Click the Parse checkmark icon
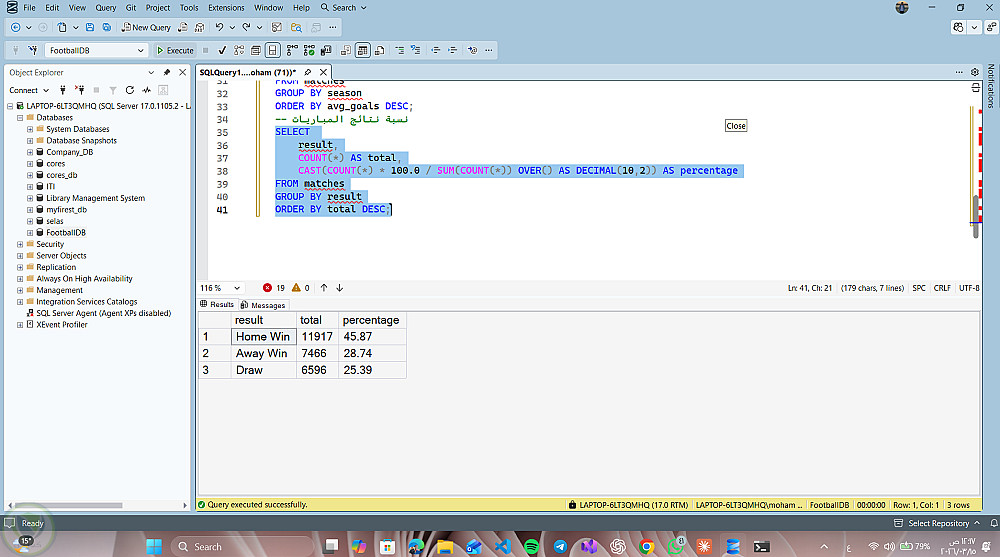This screenshot has height=557, width=1000. 222,50
